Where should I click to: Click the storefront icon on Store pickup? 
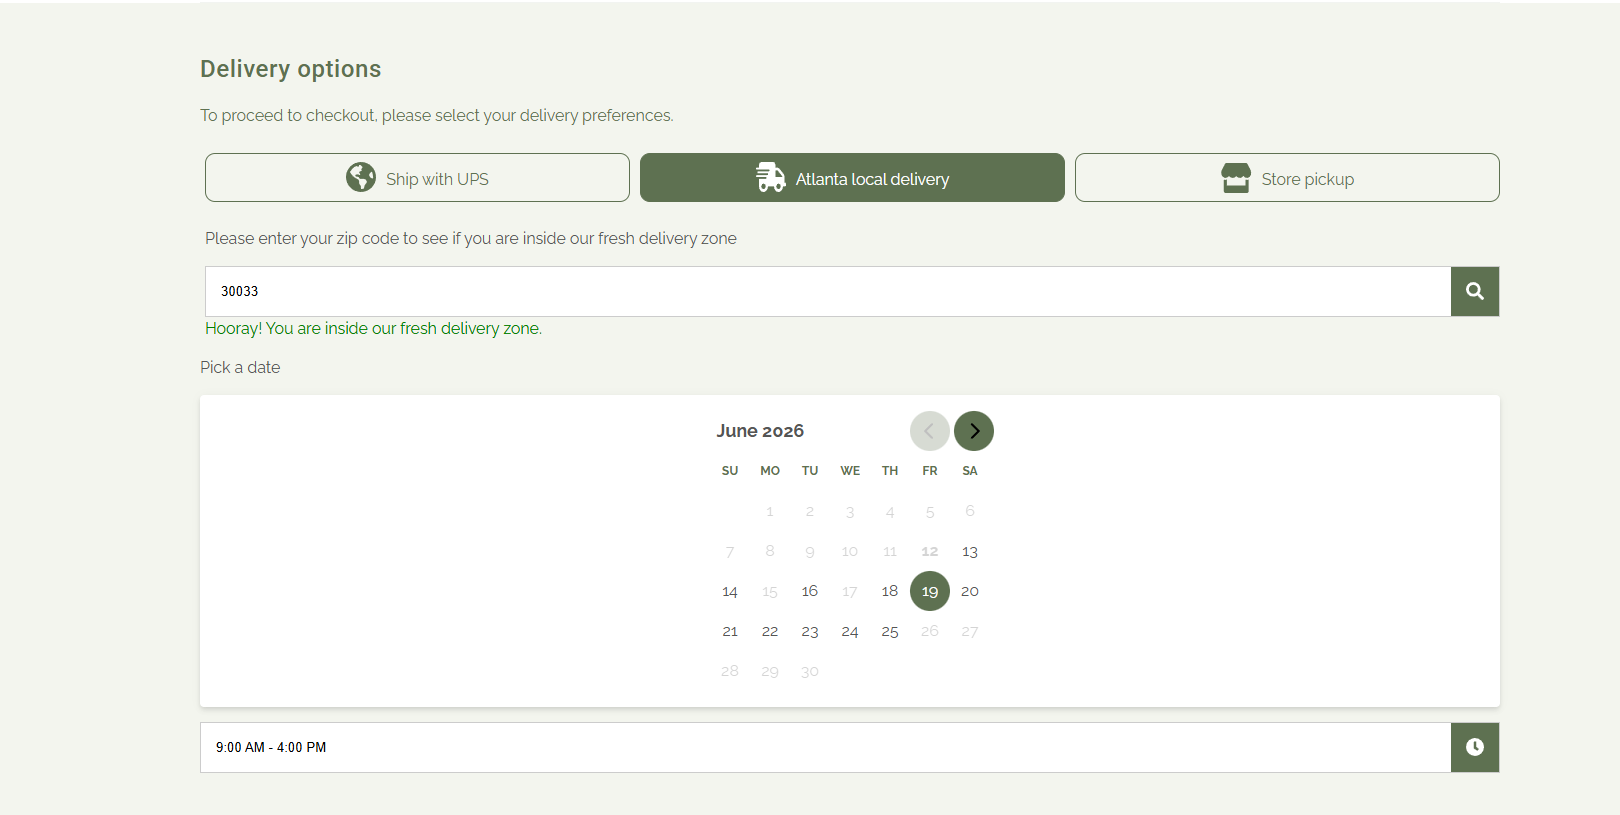[x=1236, y=177]
